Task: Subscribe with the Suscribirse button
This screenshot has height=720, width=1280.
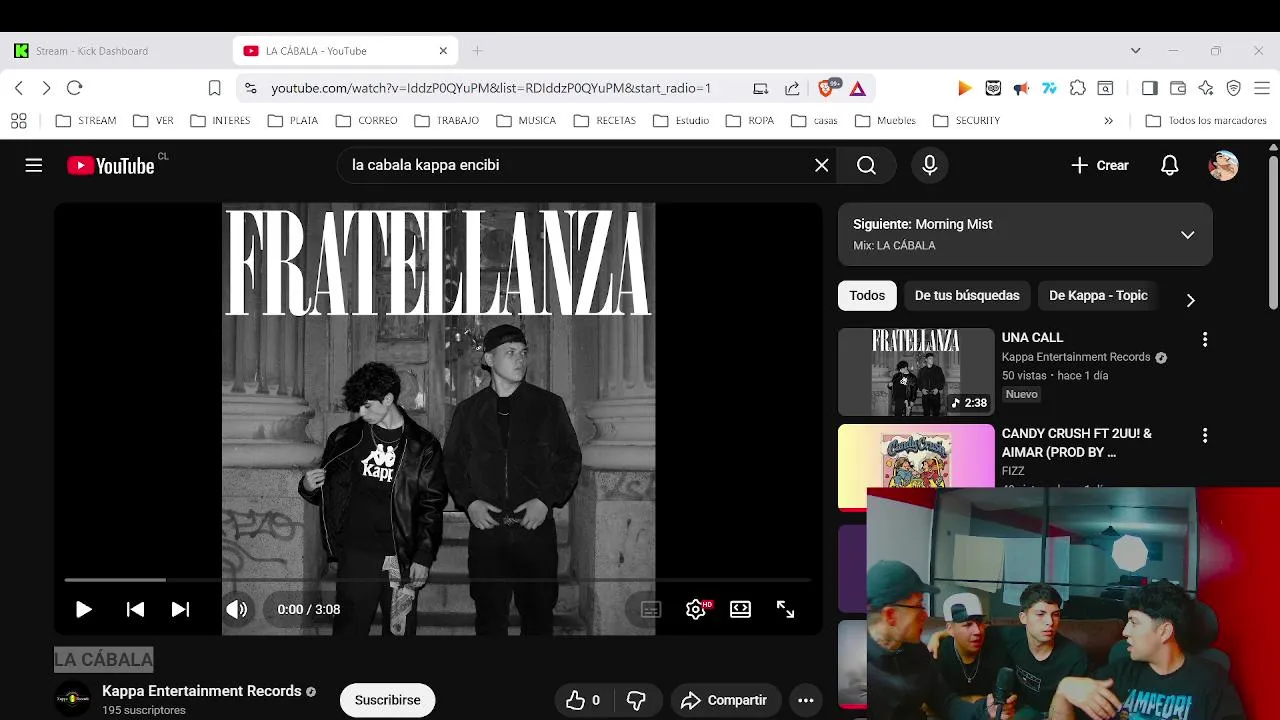Action: [387, 700]
